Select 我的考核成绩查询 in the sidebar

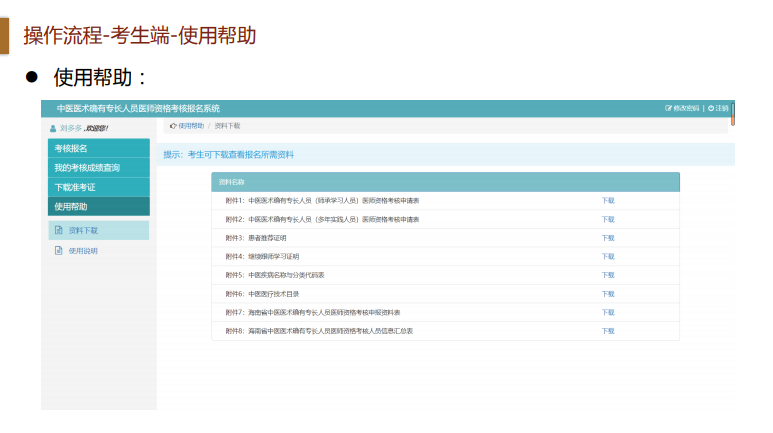coord(98,168)
